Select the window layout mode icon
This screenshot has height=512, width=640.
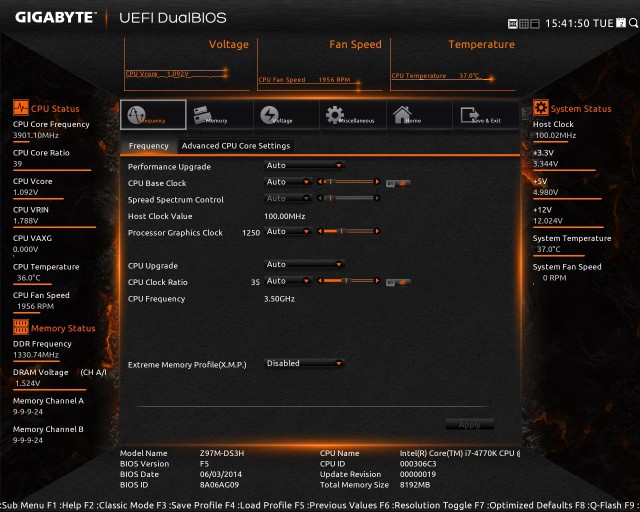click(535, 24)
